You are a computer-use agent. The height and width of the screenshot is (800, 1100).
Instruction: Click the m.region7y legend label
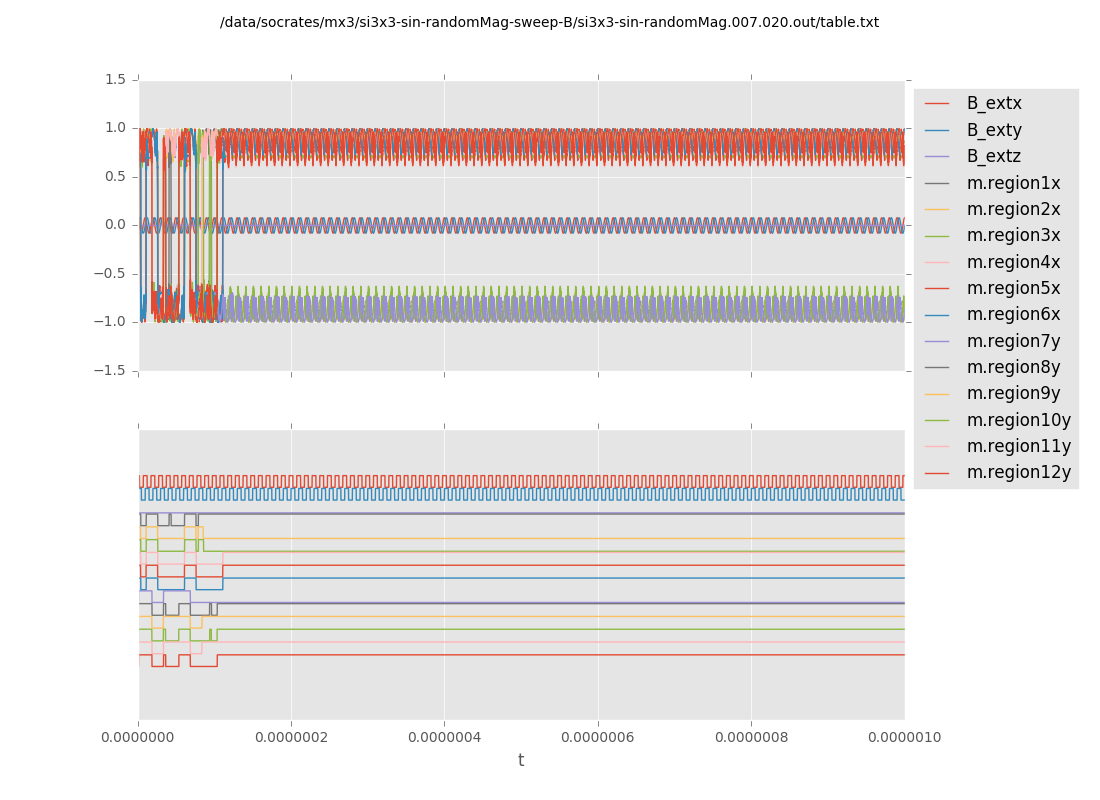point(1013,341)
